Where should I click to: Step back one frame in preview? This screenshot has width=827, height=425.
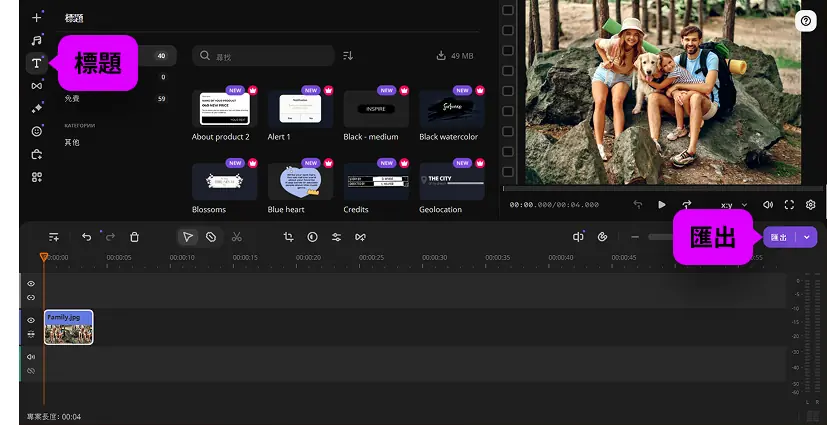(x=638, y=205)
